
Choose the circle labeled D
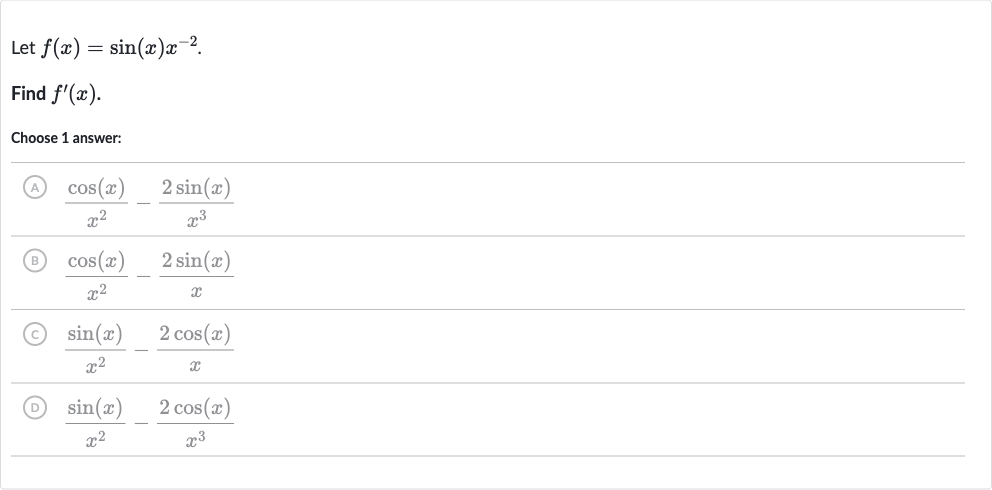(35, 408)
